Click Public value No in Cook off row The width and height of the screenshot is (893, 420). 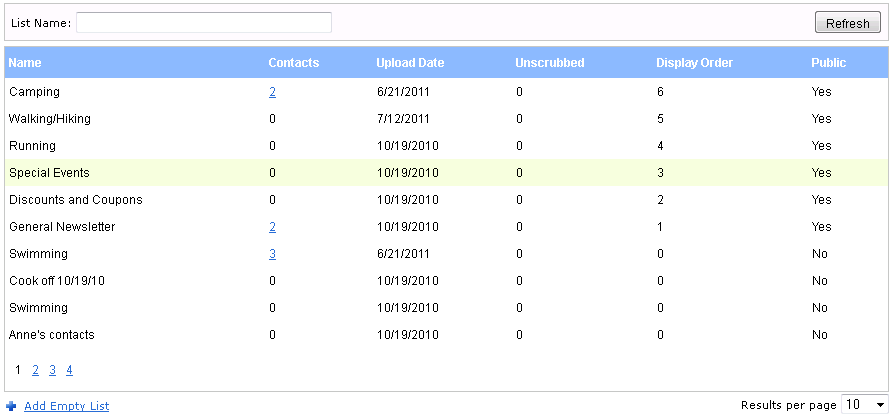click(x=820, y=281)
